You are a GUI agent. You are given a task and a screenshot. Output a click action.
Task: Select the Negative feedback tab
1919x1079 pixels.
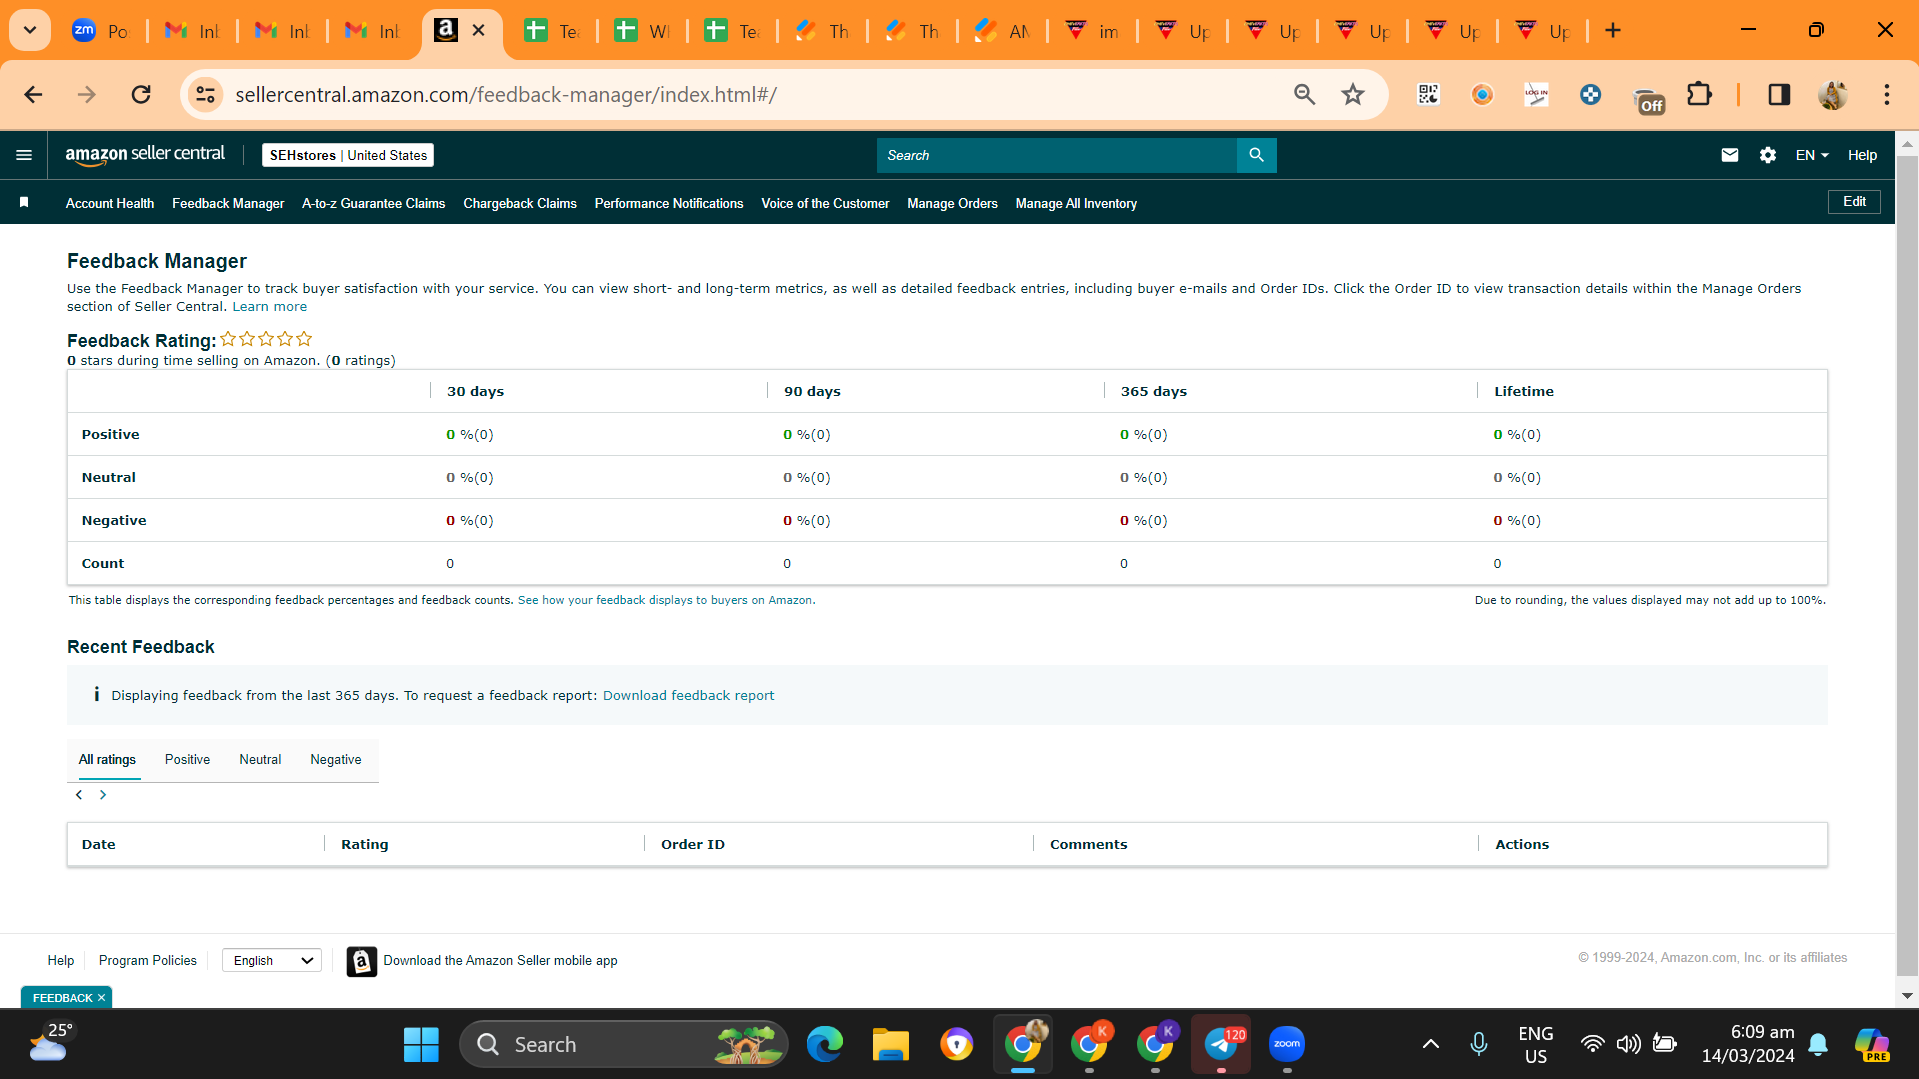point(336,760)
